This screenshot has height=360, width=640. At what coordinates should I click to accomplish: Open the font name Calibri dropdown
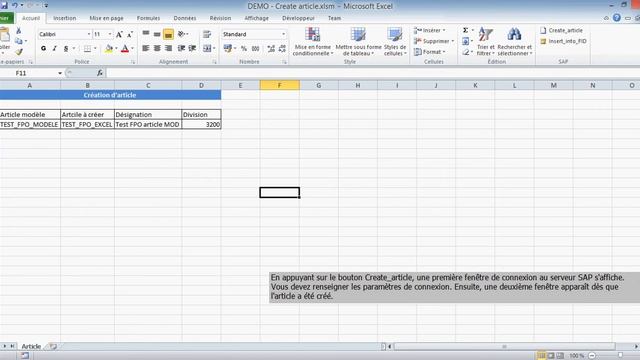pyautogui.click(x=89, y=34)
